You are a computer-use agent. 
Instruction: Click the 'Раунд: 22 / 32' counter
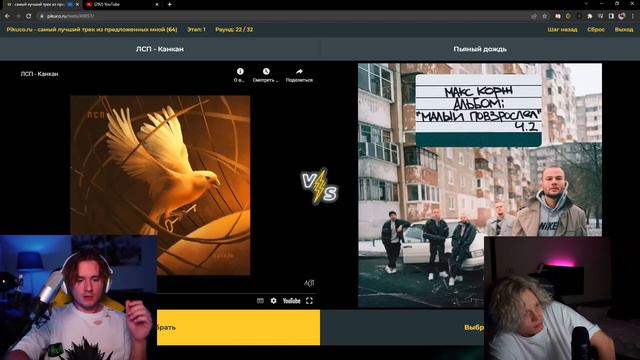point(234,29)
